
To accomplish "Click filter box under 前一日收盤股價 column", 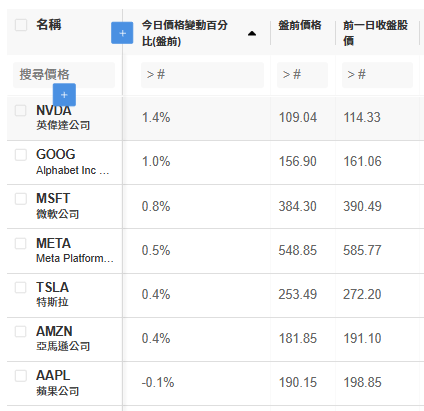I will tap(377, 75).
